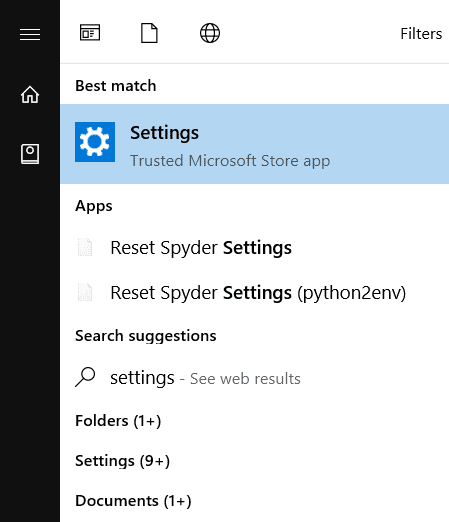This screenshot has width=449, height=522.
Task: Filter results by Documents icon
Action: (149, 33)
